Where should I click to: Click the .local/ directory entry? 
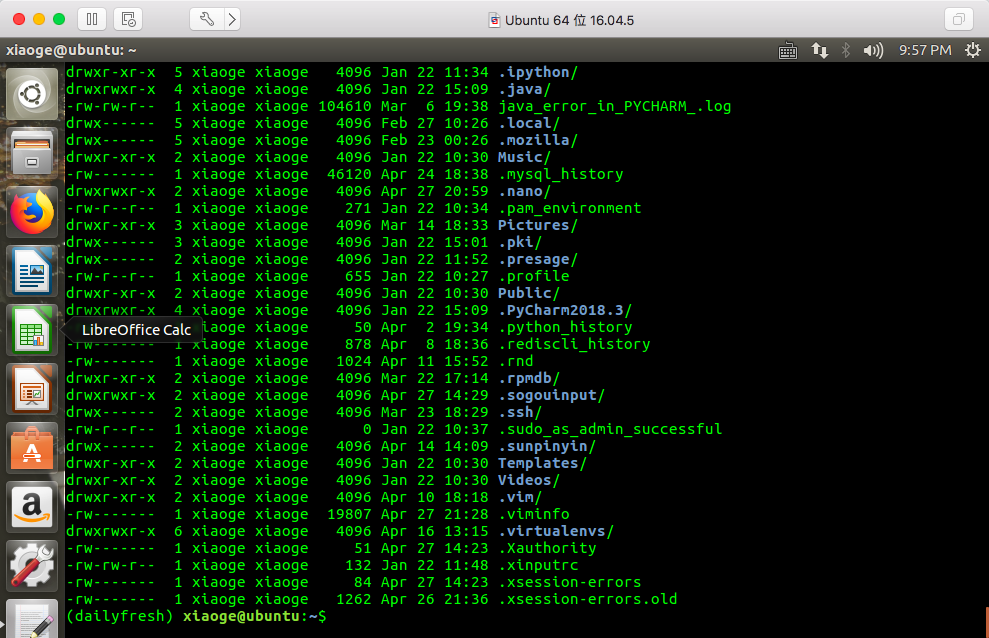click(x=529, y=124)
